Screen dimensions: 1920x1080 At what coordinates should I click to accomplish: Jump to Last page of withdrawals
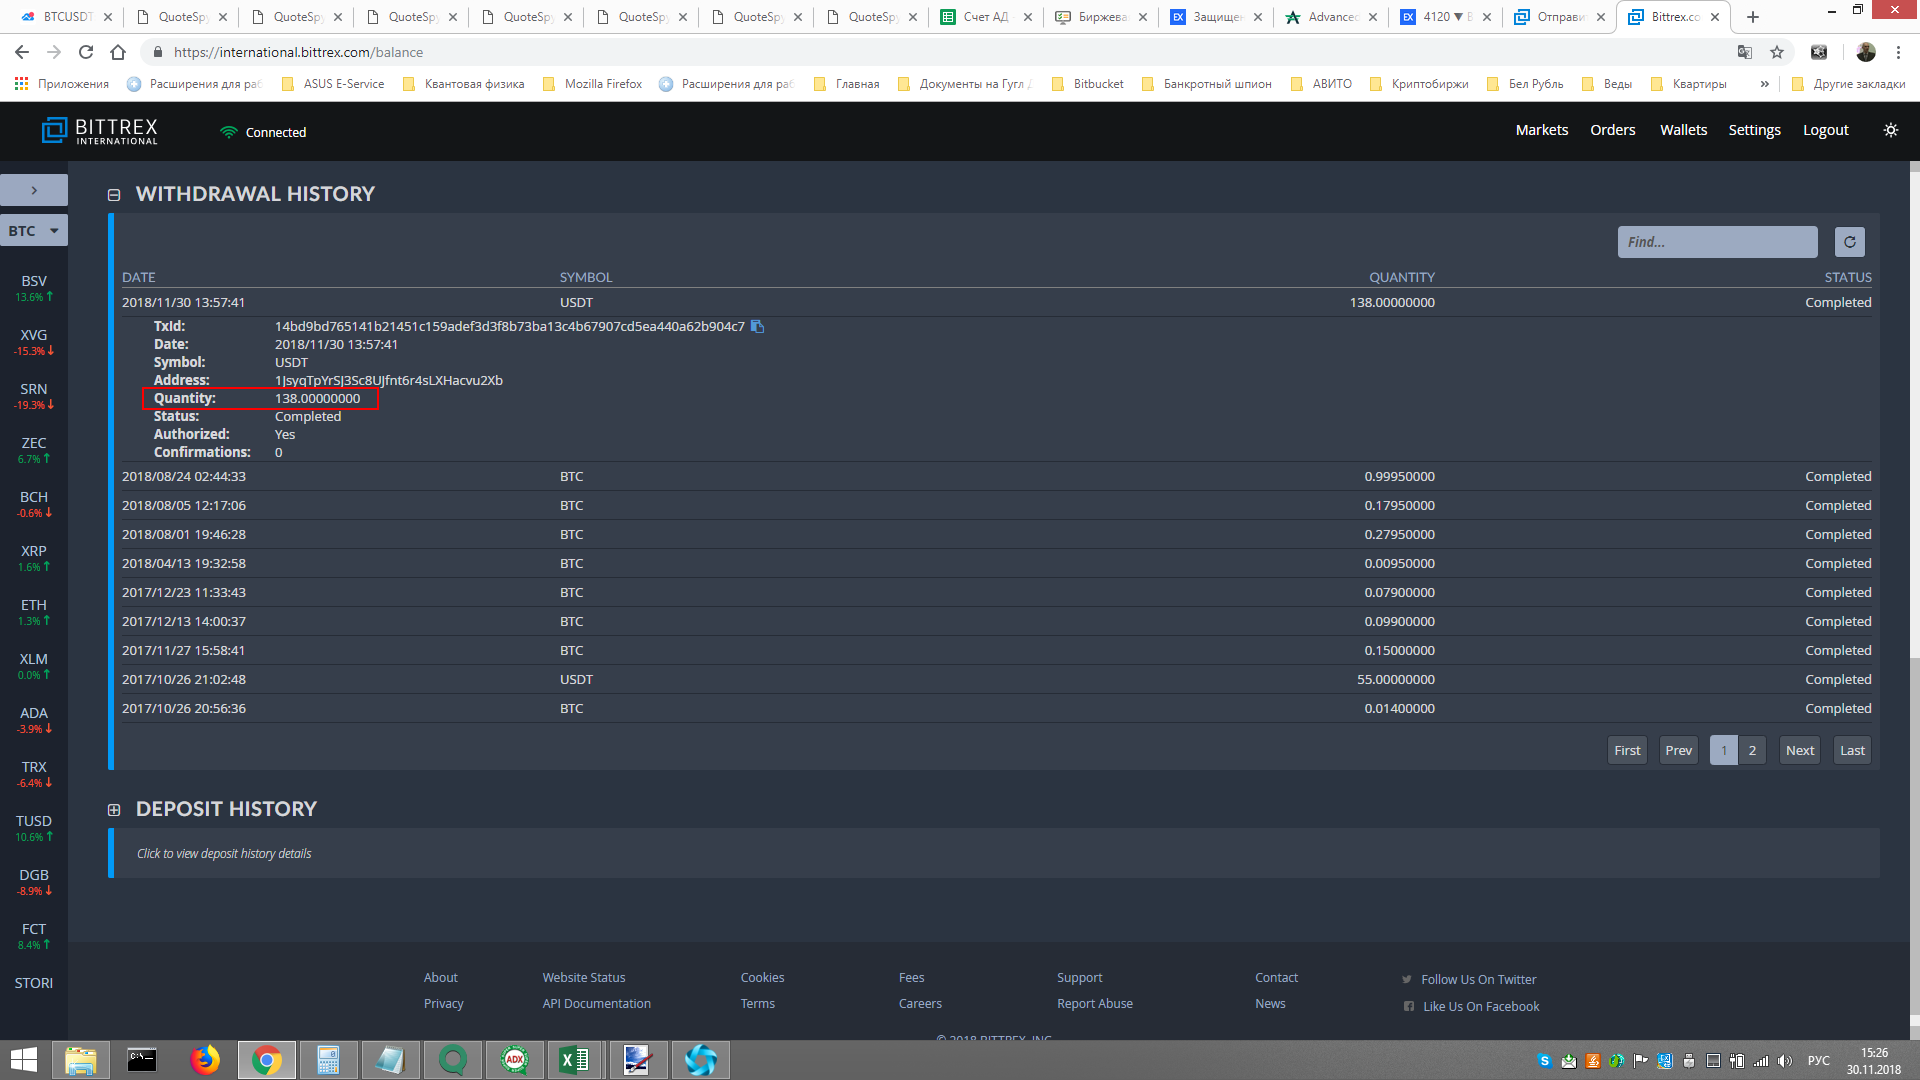(x=1852, y=751)
